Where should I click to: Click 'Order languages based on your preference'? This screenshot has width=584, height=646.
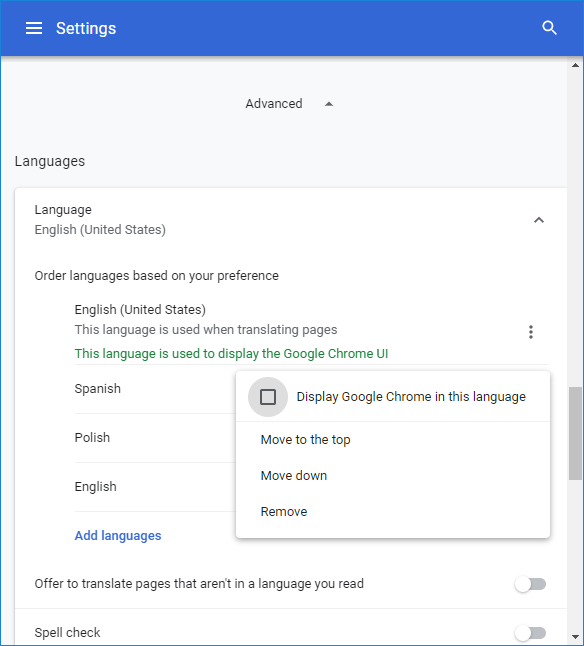point(157,276)
